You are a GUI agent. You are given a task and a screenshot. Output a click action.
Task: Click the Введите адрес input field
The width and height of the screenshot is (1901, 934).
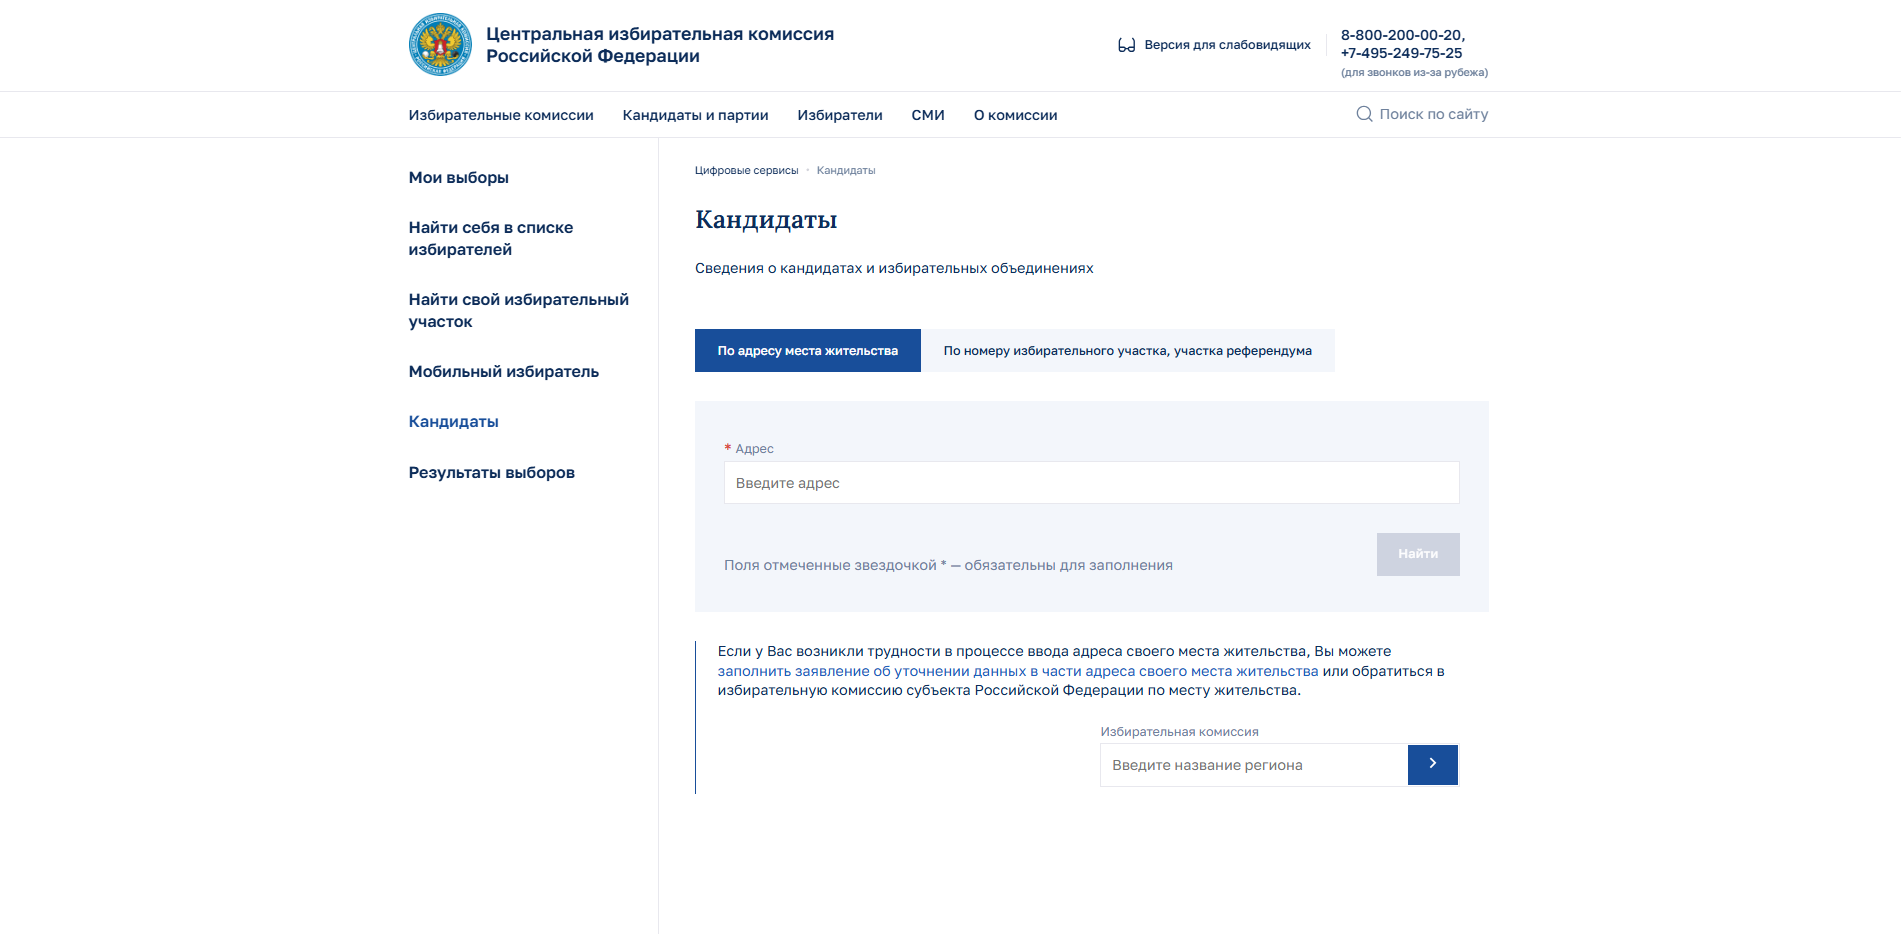click(x=1091, y=483)
